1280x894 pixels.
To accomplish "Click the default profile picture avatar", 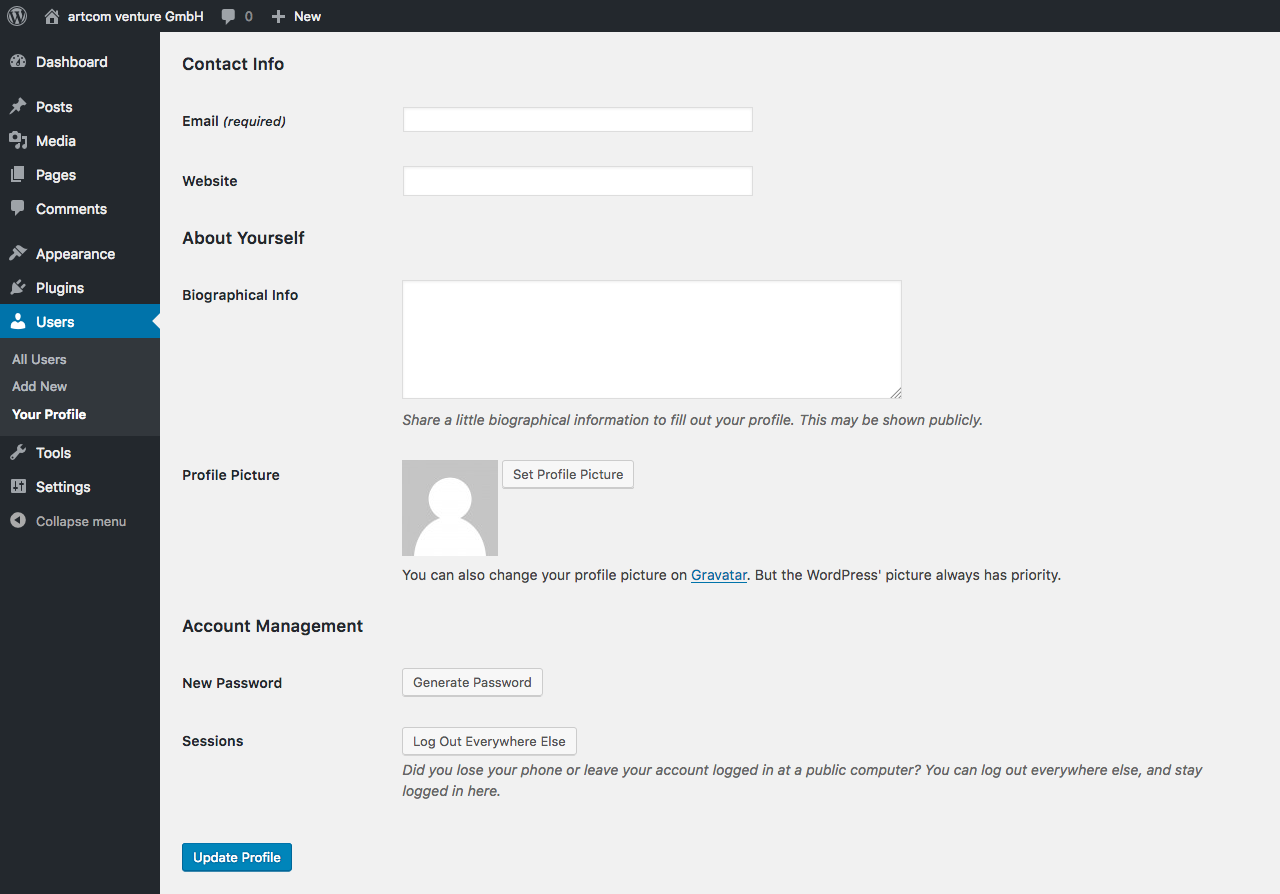I will tap(450, 508).
